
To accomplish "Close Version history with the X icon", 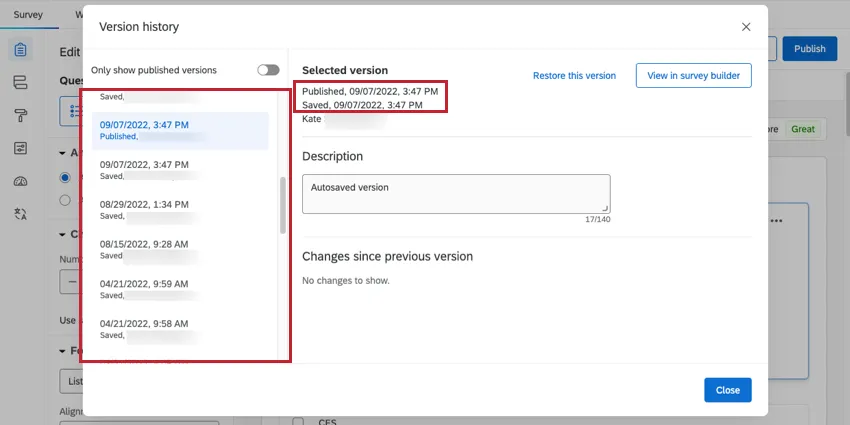I will (745, 27).
